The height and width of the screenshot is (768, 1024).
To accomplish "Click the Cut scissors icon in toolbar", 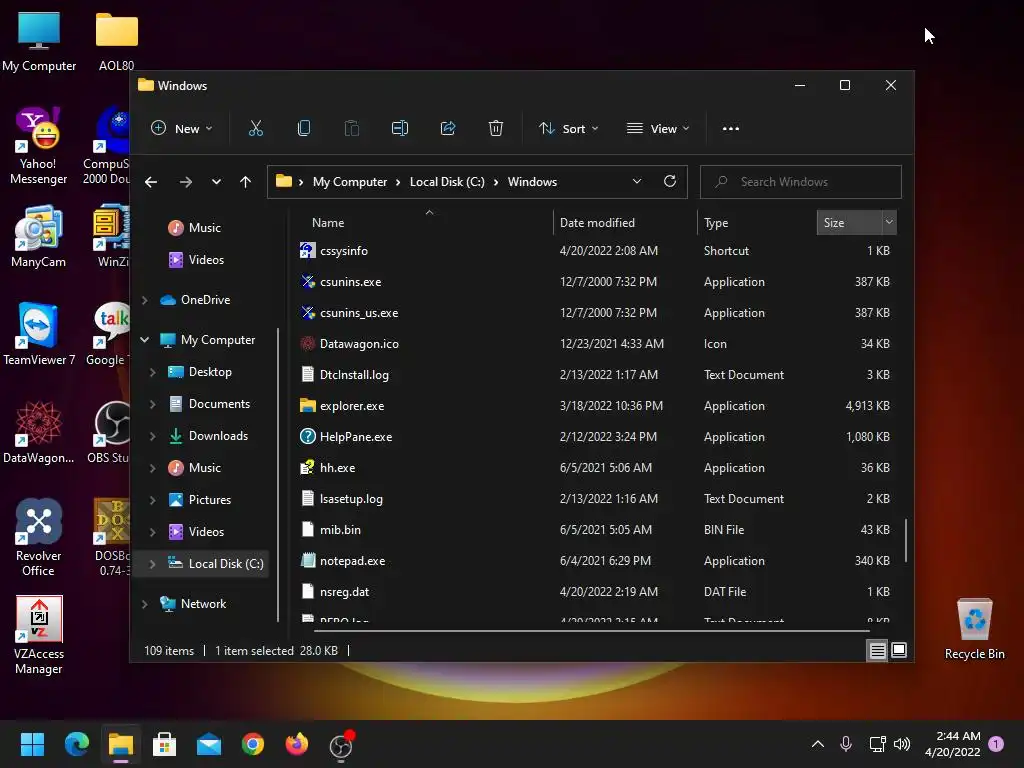I will 255,129.
